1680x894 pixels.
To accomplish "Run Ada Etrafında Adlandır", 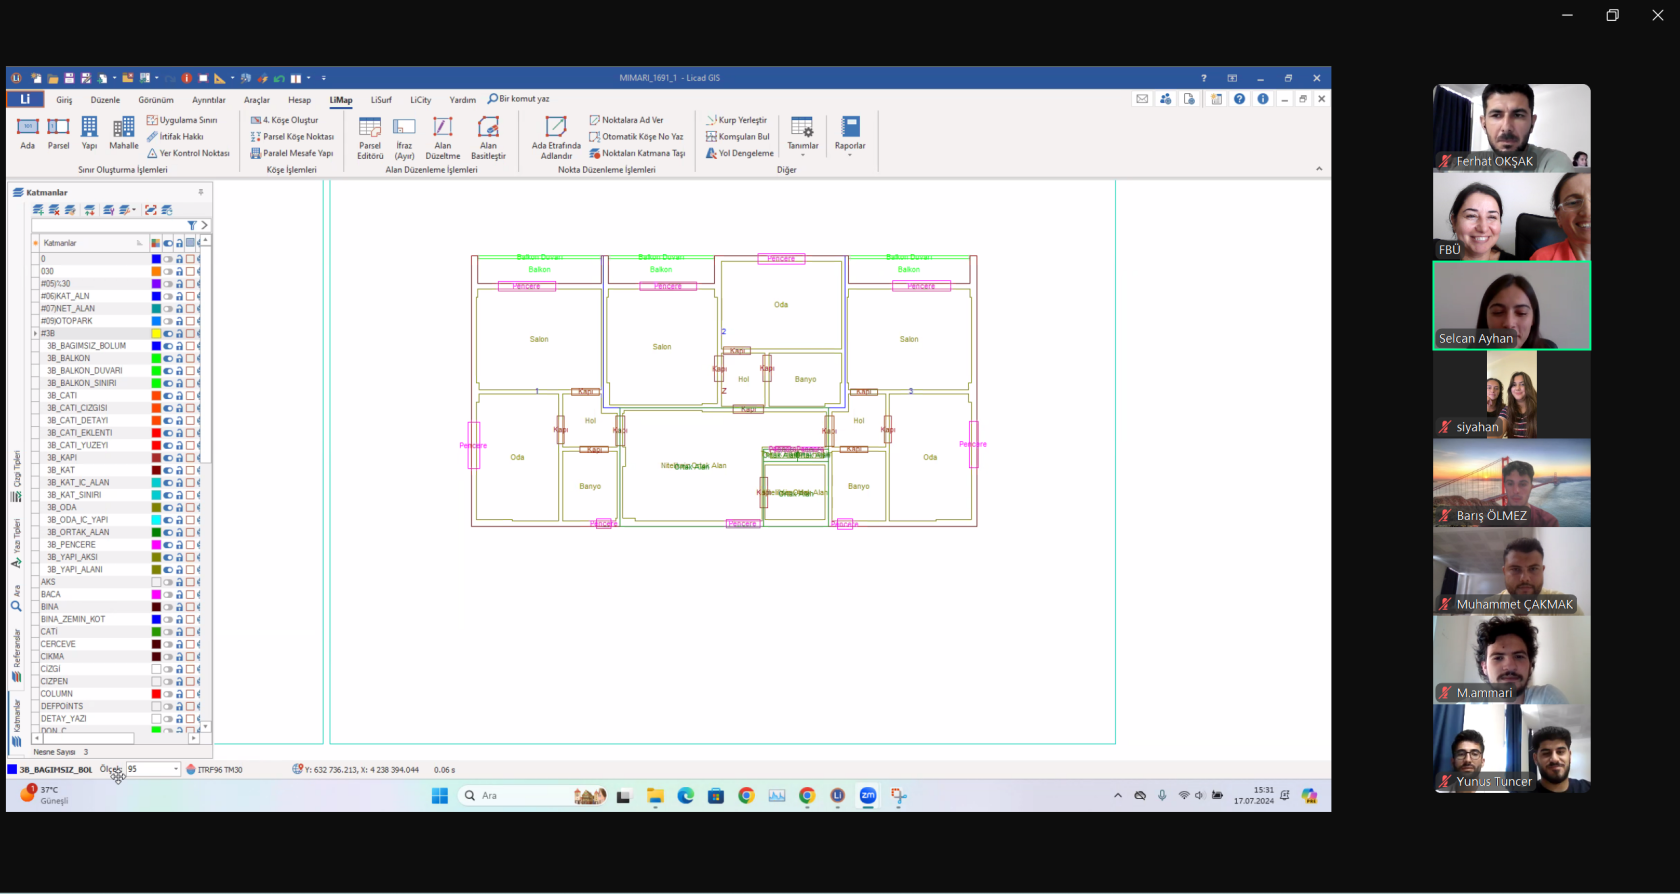I will click(556, 138).
